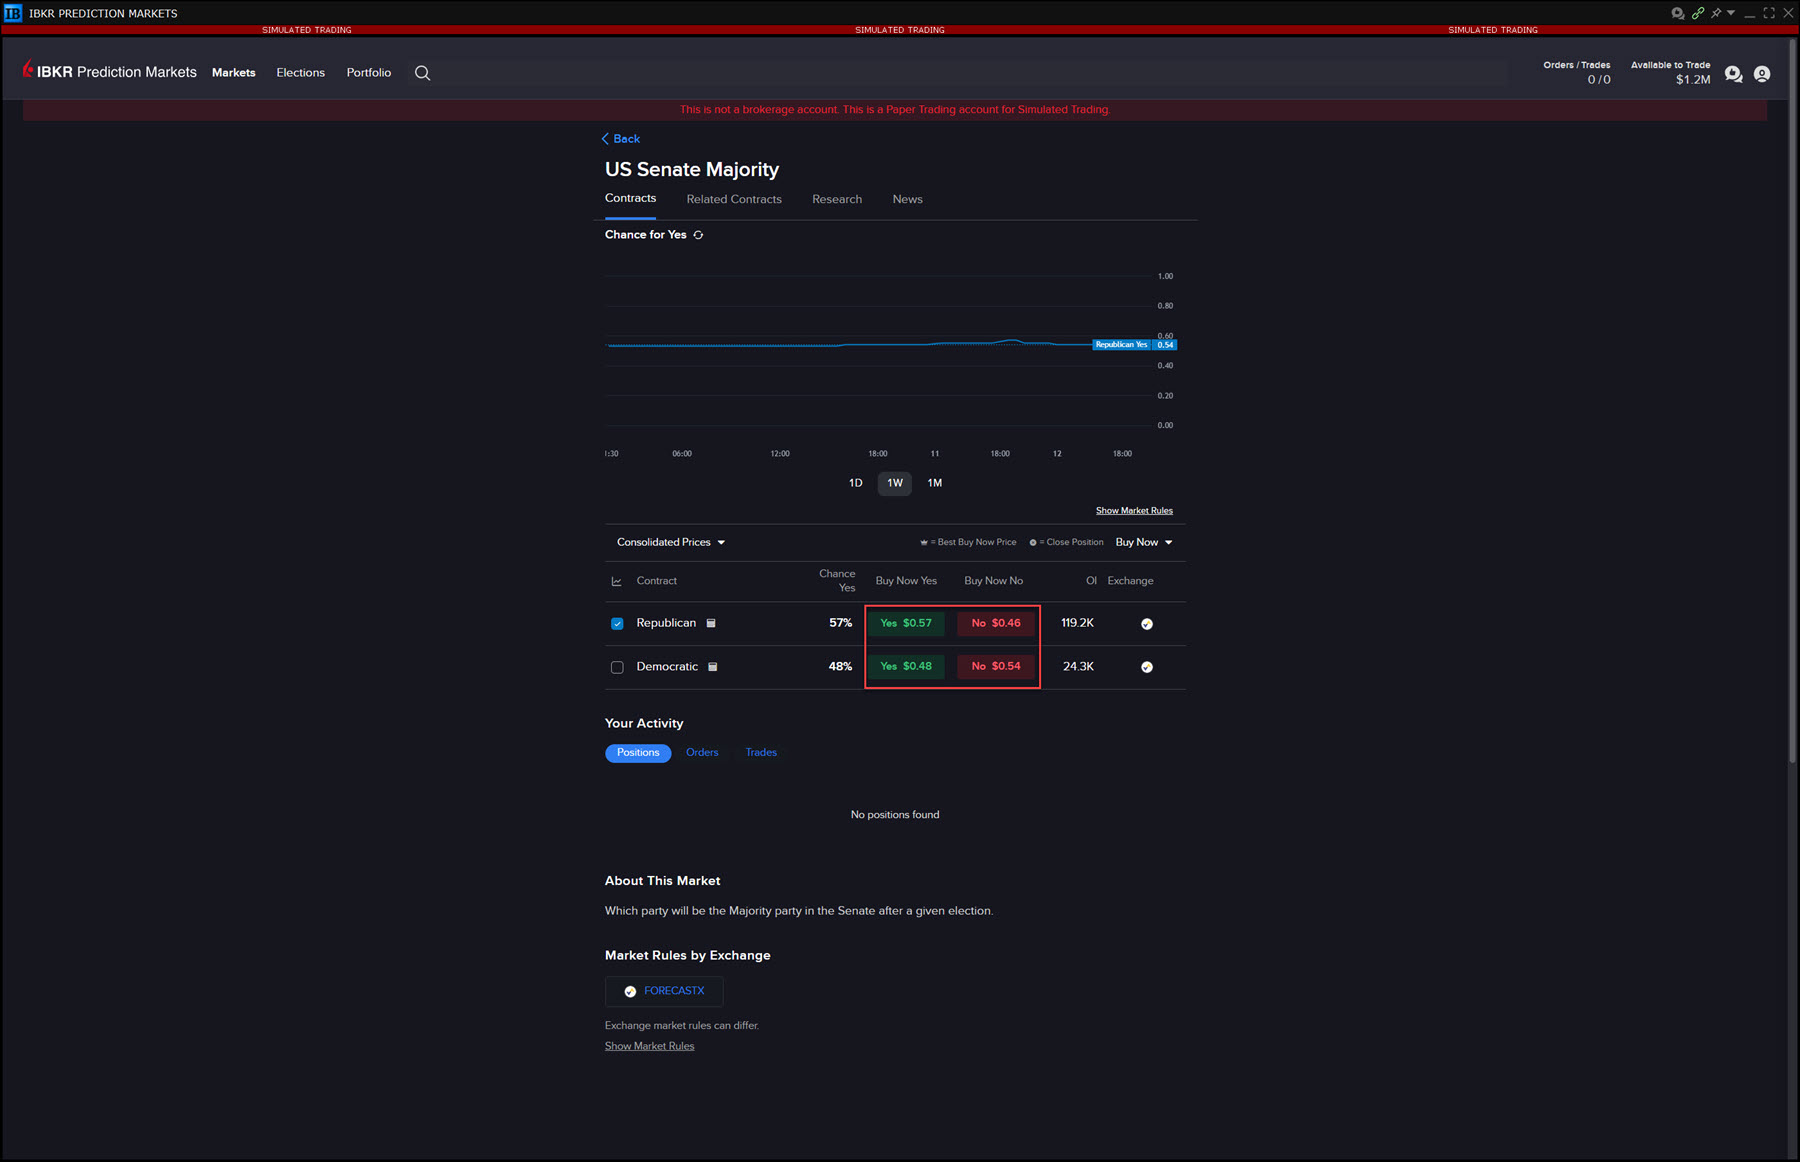Click chart icon in Contract column header
This screenshot has height=1162, width=1800.
pyautogui.click(x=616, y=581)
